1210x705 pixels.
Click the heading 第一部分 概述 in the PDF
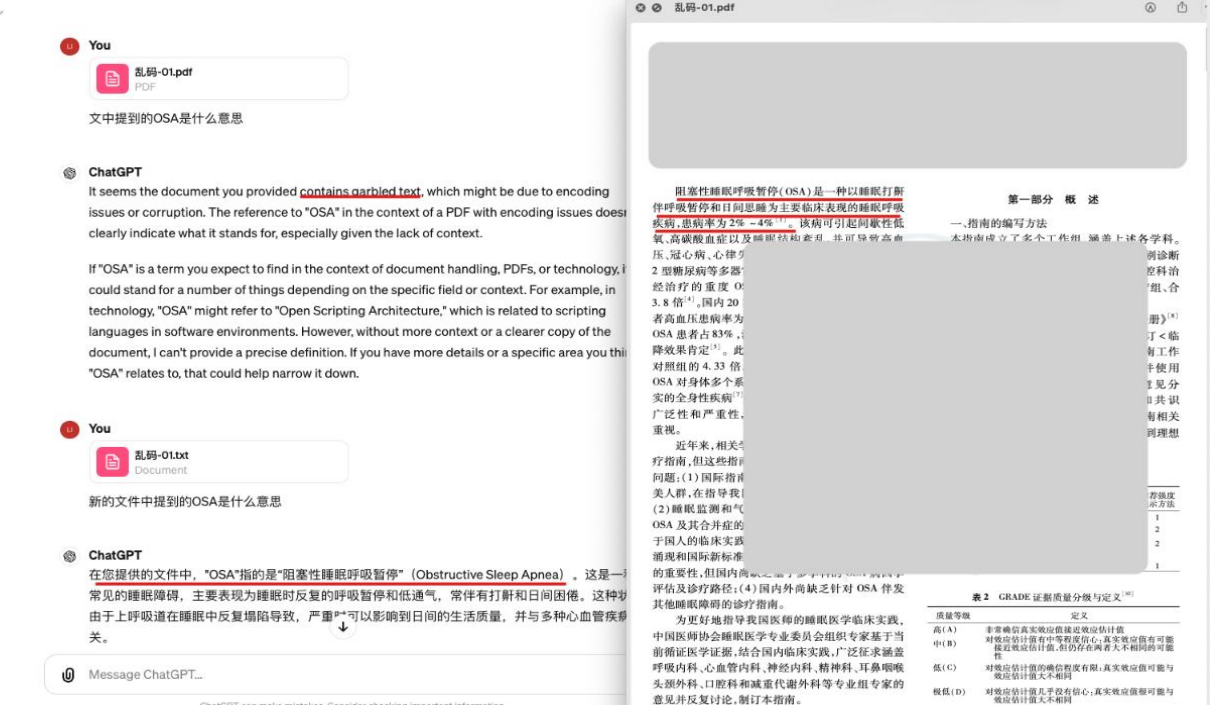1053,199
